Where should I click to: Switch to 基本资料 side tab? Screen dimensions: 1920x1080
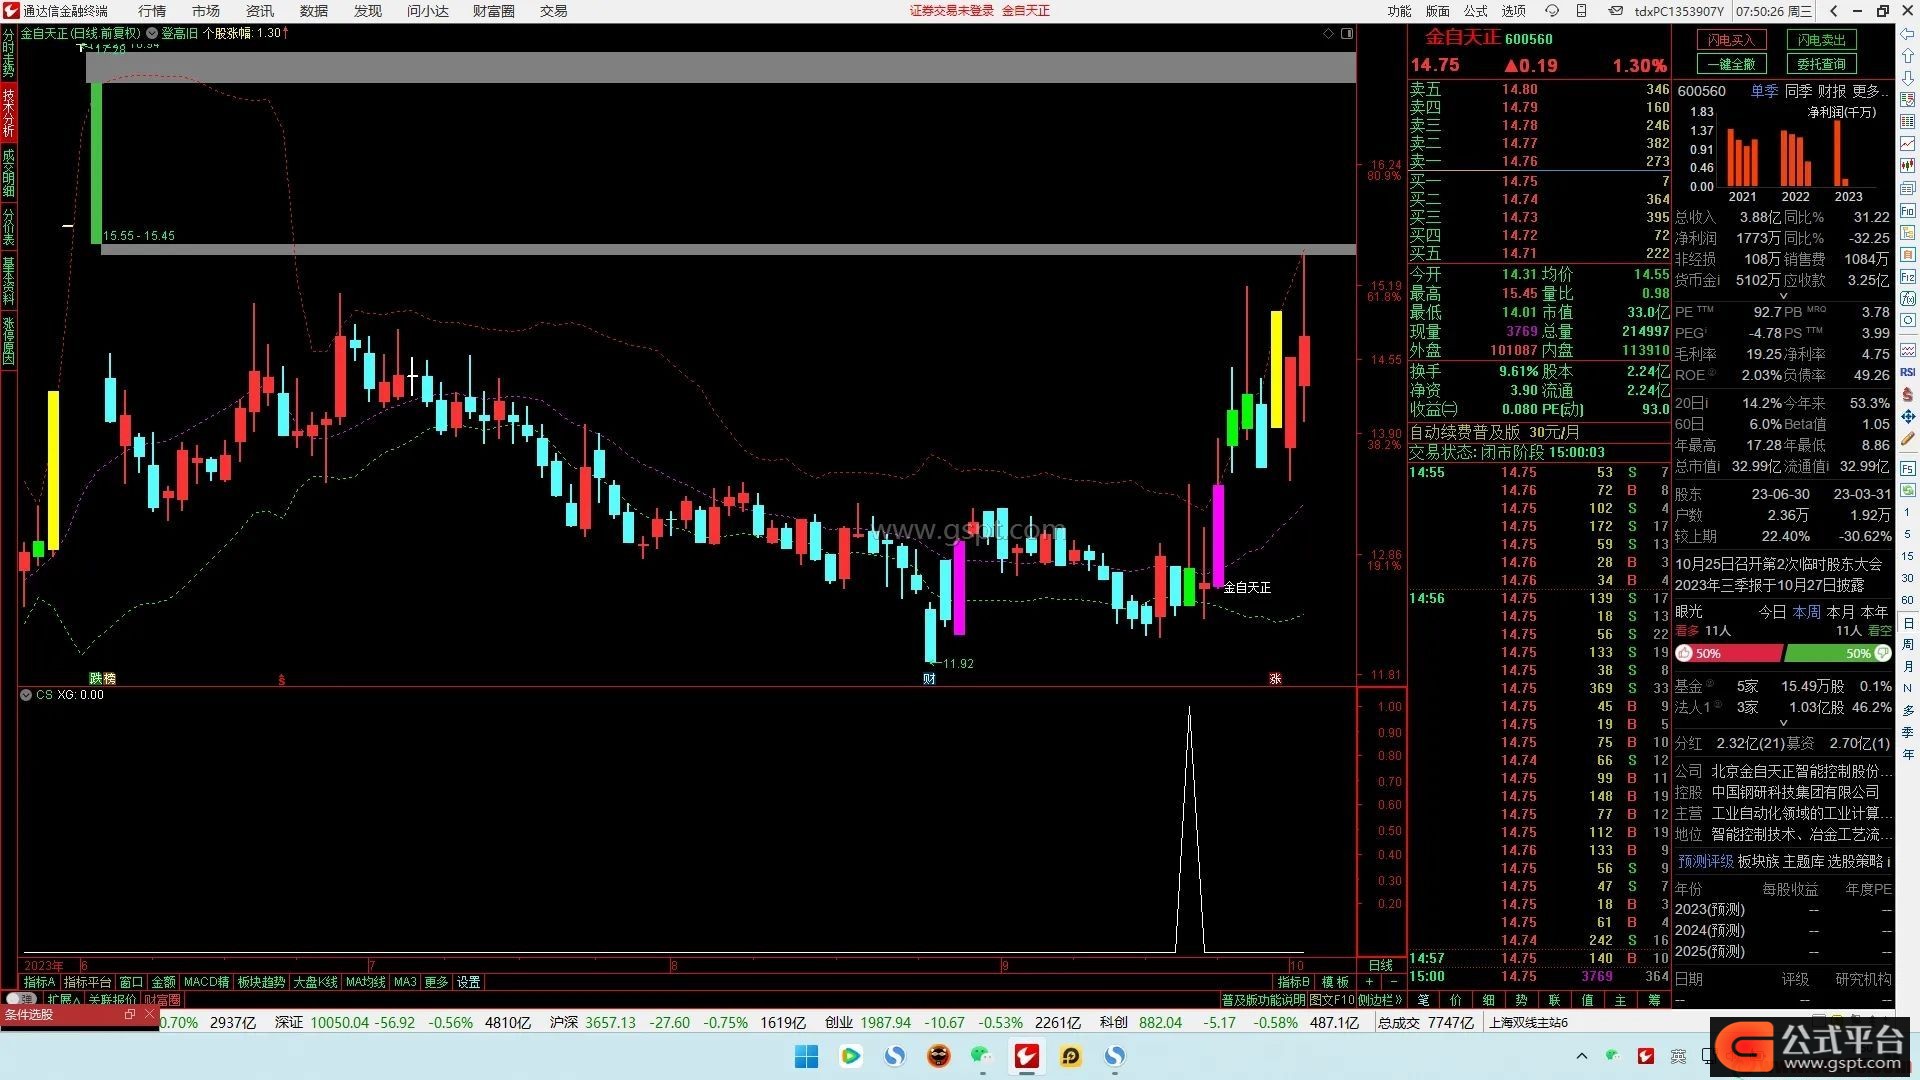8,281
